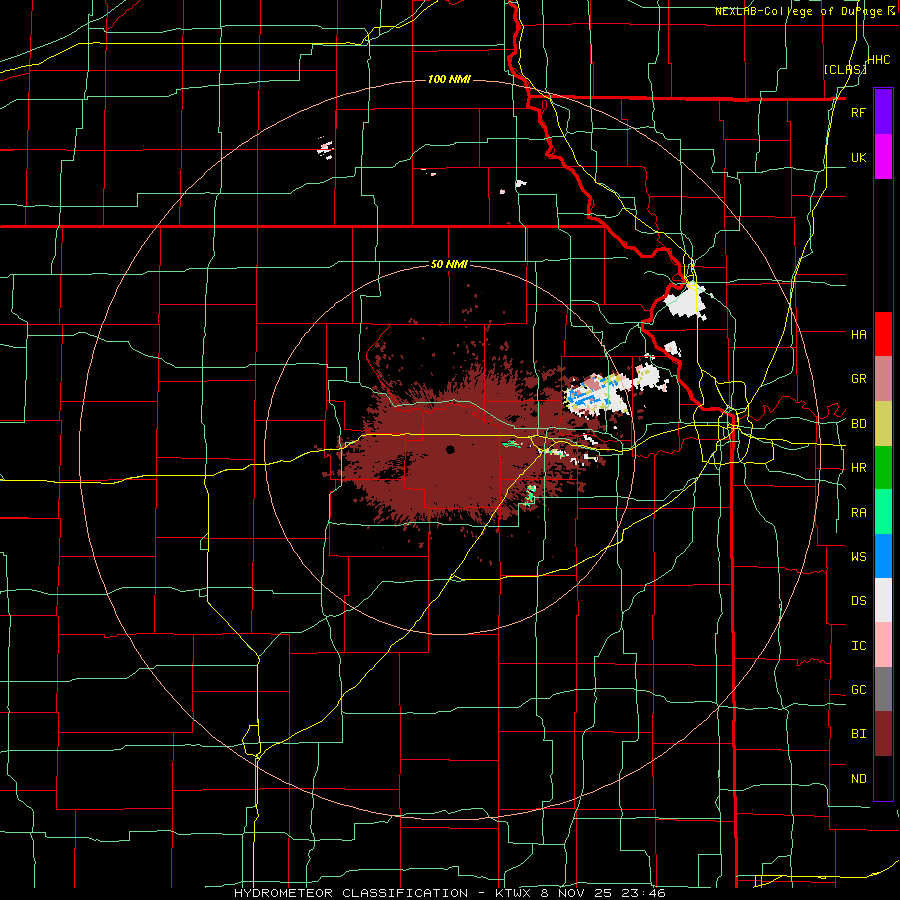
Task: Select the BD big drops yellow swatch
Action: pyautogui.click(x=883, y=424)
